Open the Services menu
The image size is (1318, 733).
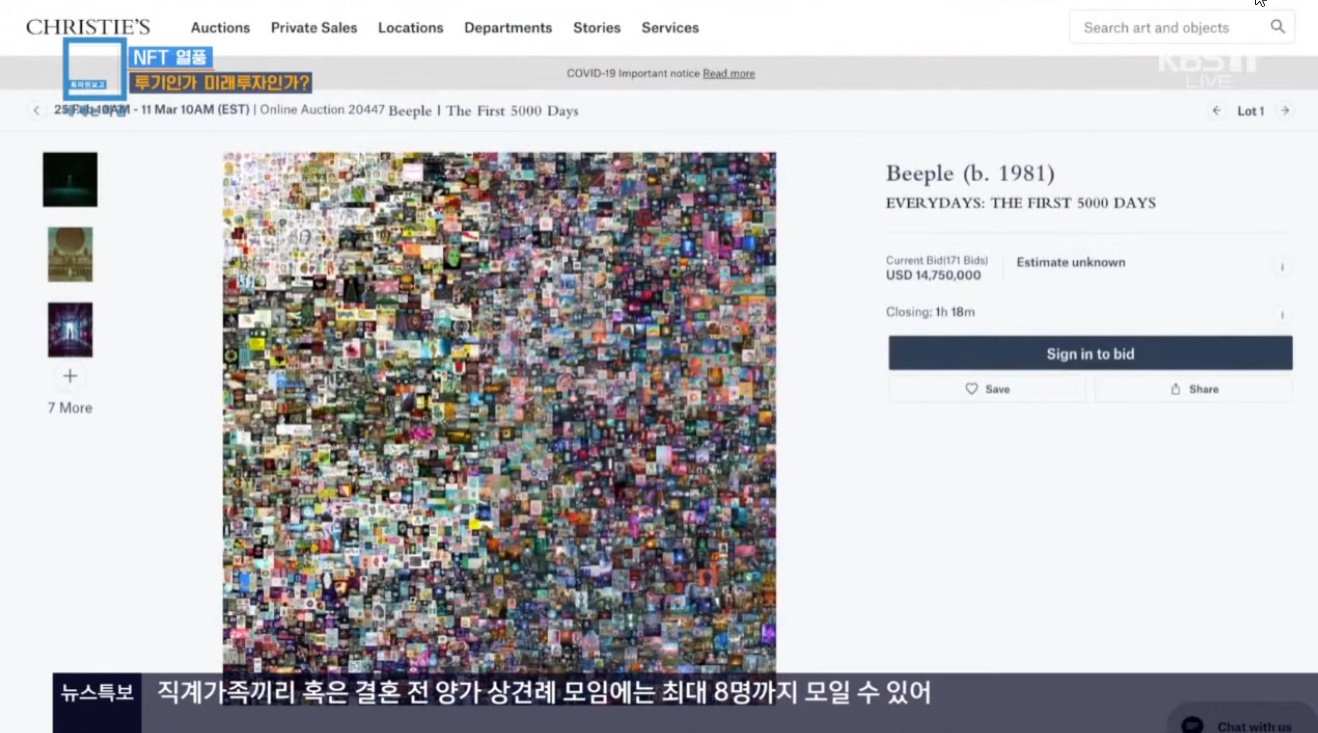point(670,28)
